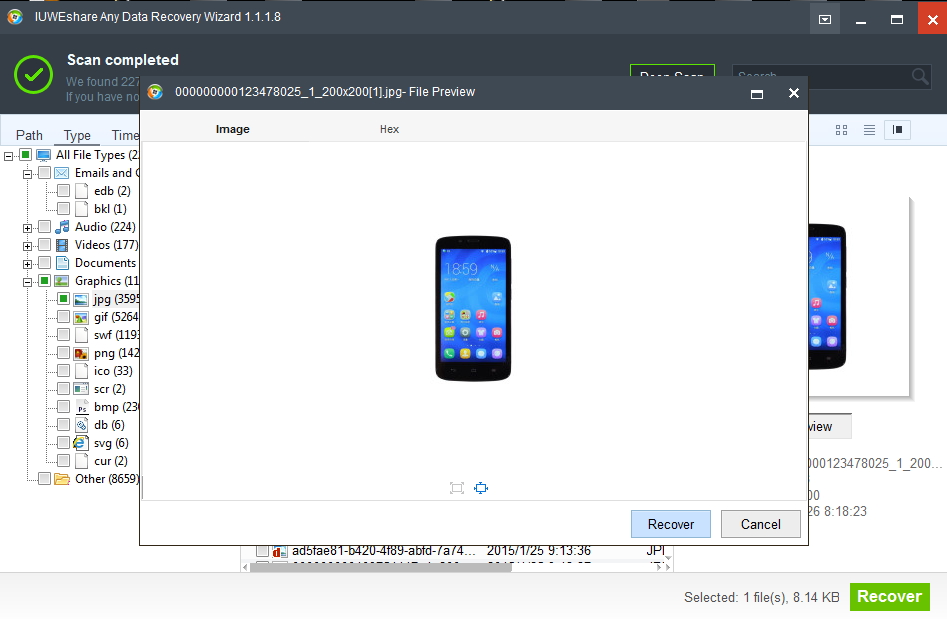Click the phone image in preview dialog
The height and width of the screenshot is (619, 947).
coord(473,309)
